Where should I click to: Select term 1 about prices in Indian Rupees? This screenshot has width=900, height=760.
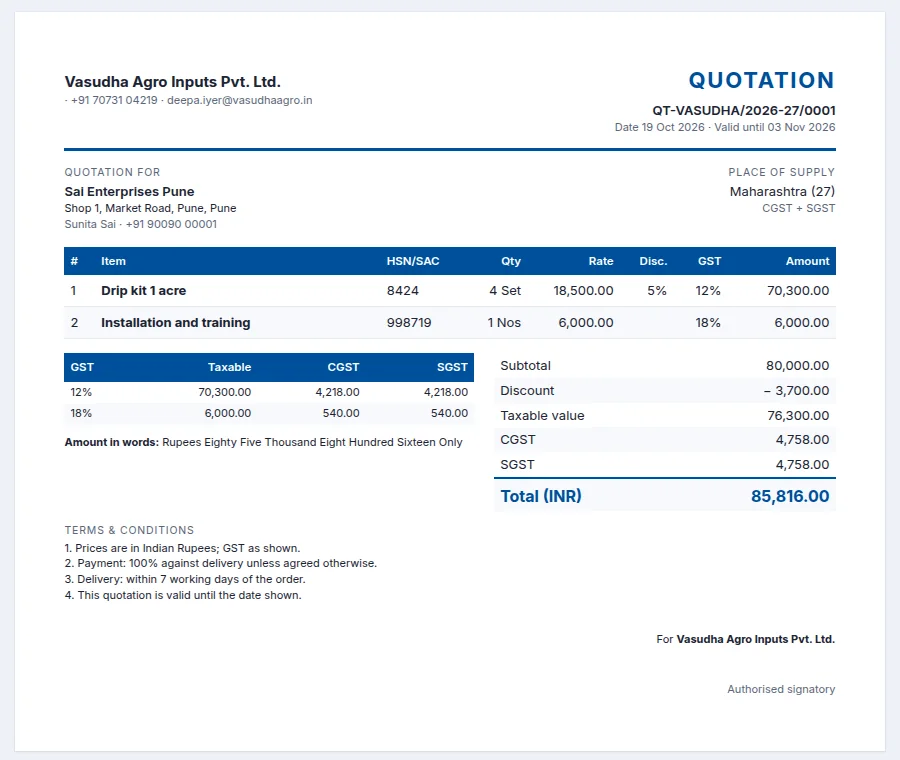click(x=183, y=548)
